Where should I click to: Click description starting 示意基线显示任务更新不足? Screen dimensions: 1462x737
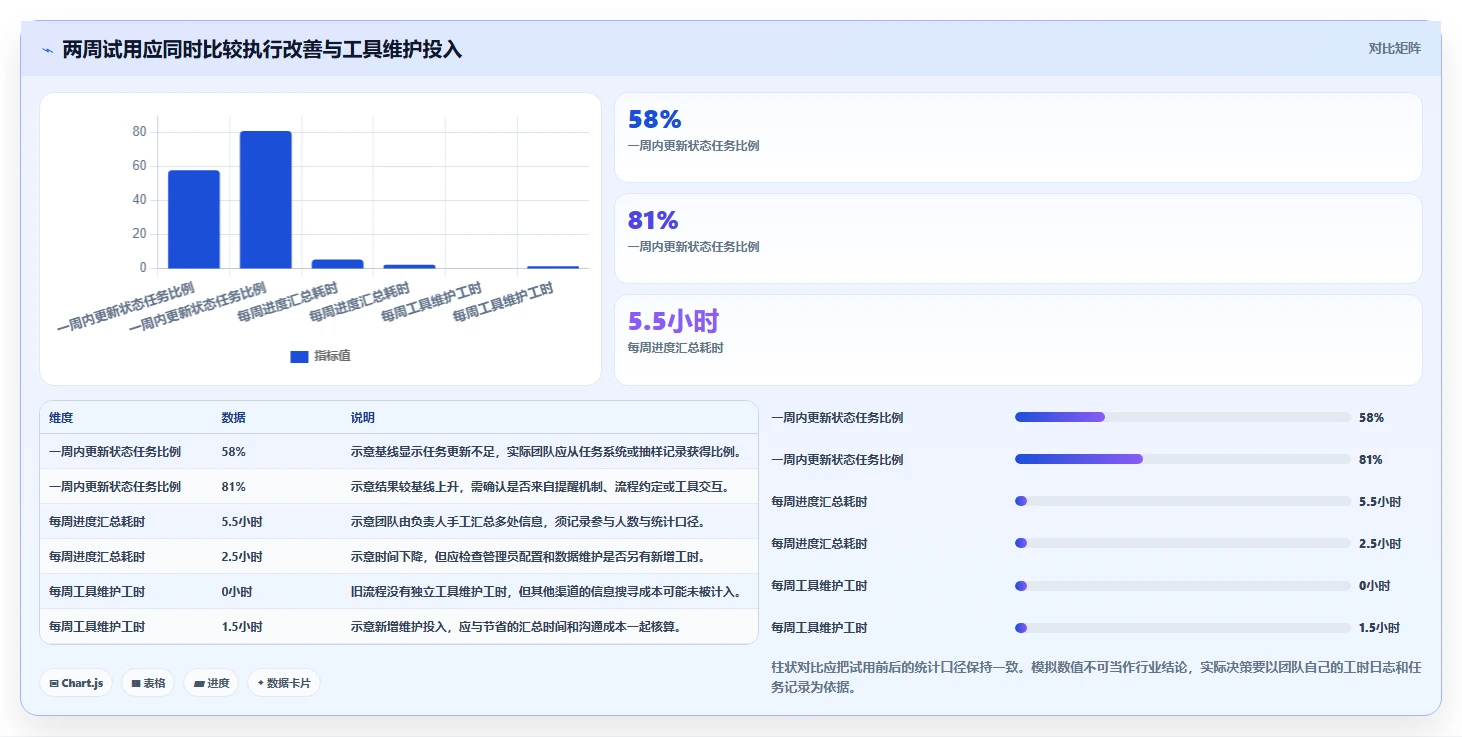click(546, 452)
